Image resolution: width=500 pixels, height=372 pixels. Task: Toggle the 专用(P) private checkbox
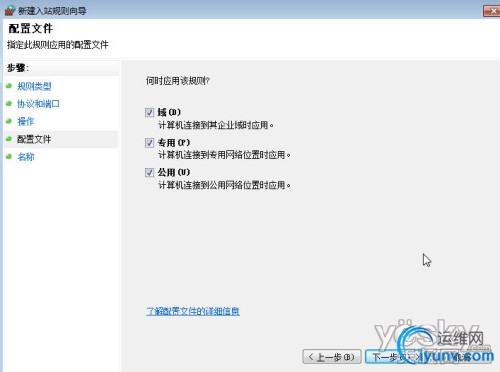149,143
